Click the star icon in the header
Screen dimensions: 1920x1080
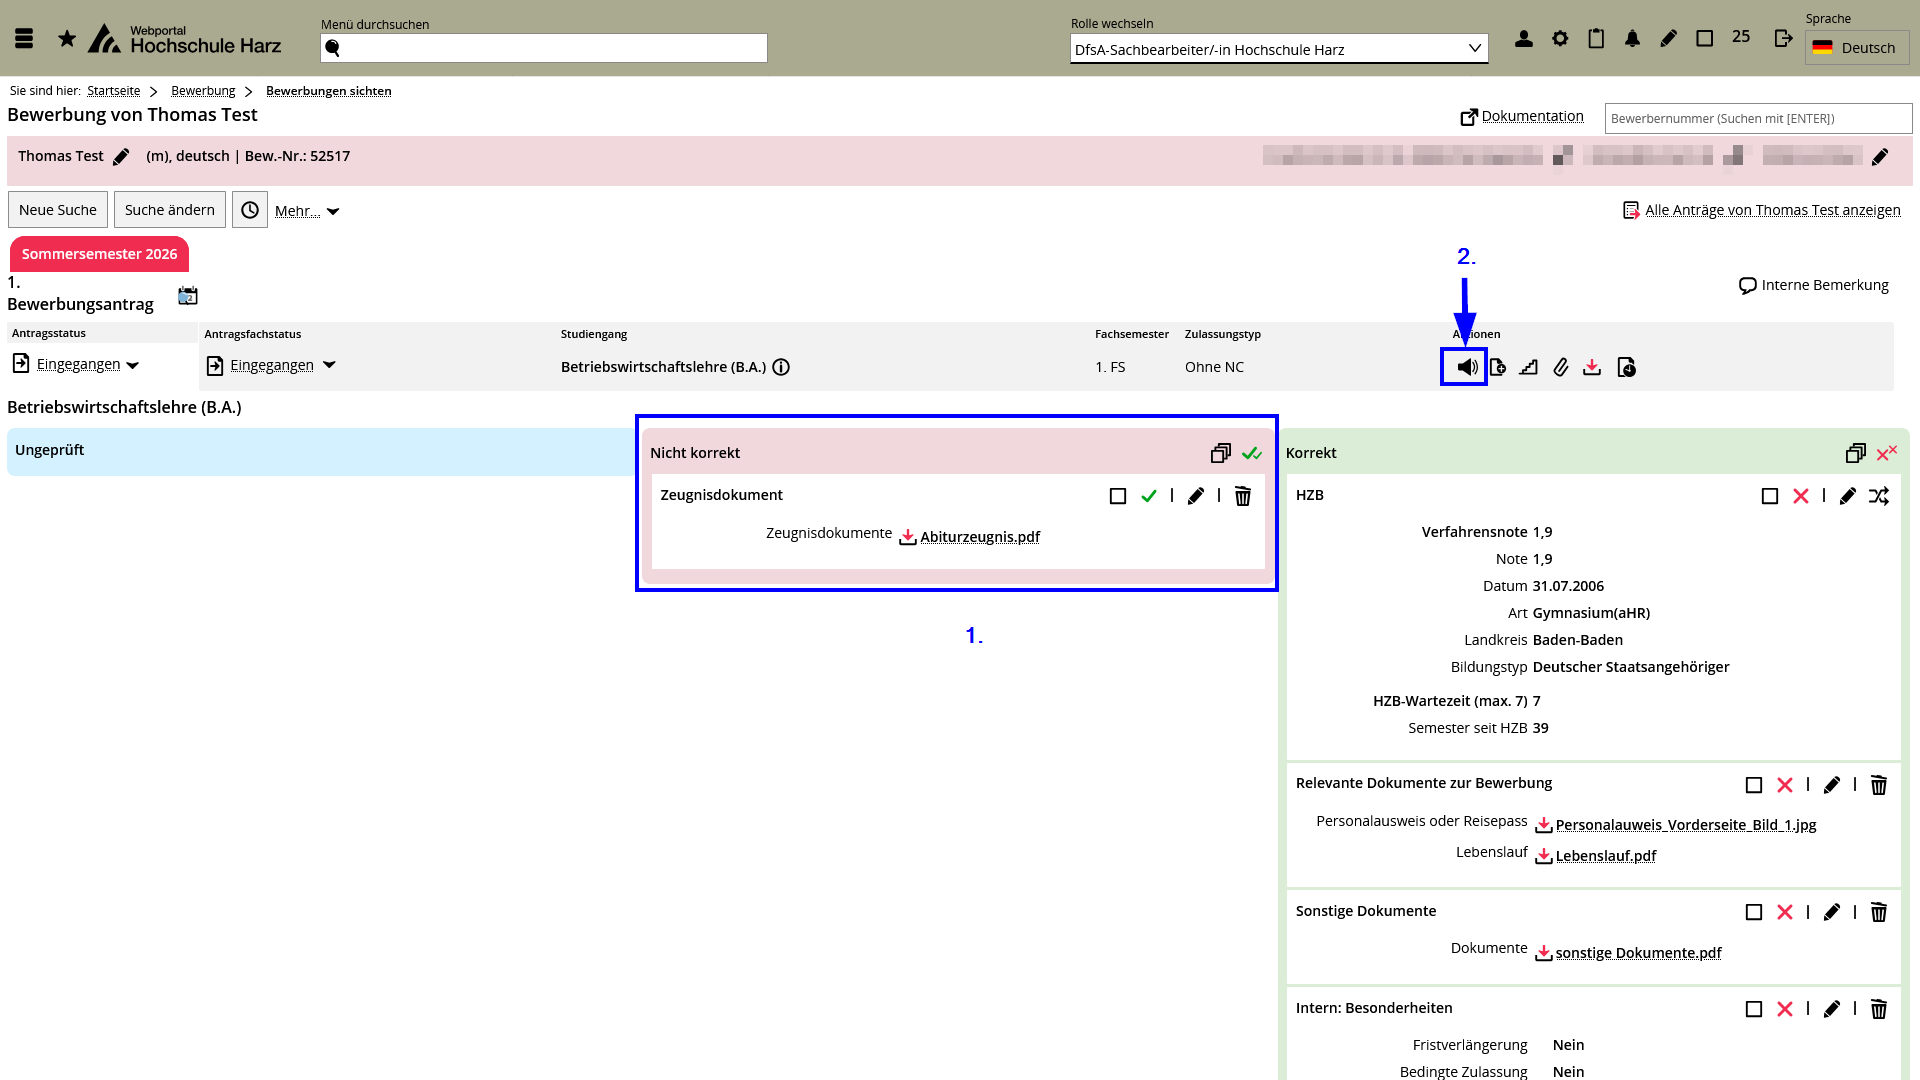point(67,39)
